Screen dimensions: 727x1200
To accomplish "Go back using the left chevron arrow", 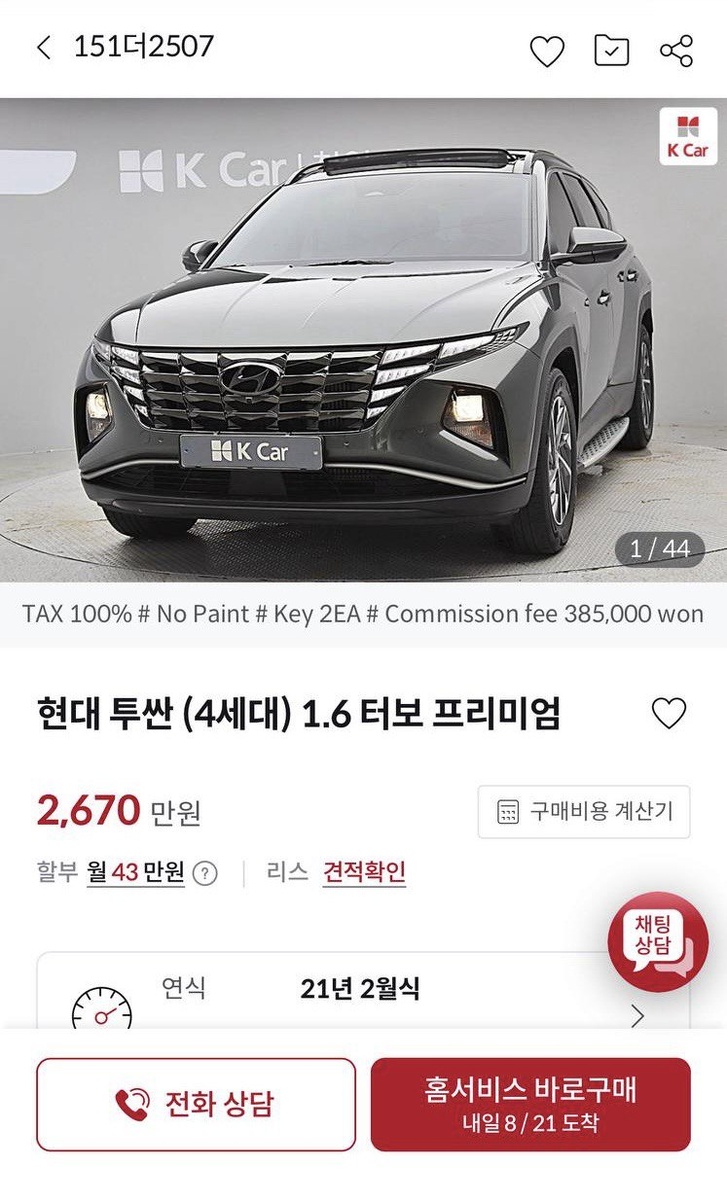I will click(43, 47).
